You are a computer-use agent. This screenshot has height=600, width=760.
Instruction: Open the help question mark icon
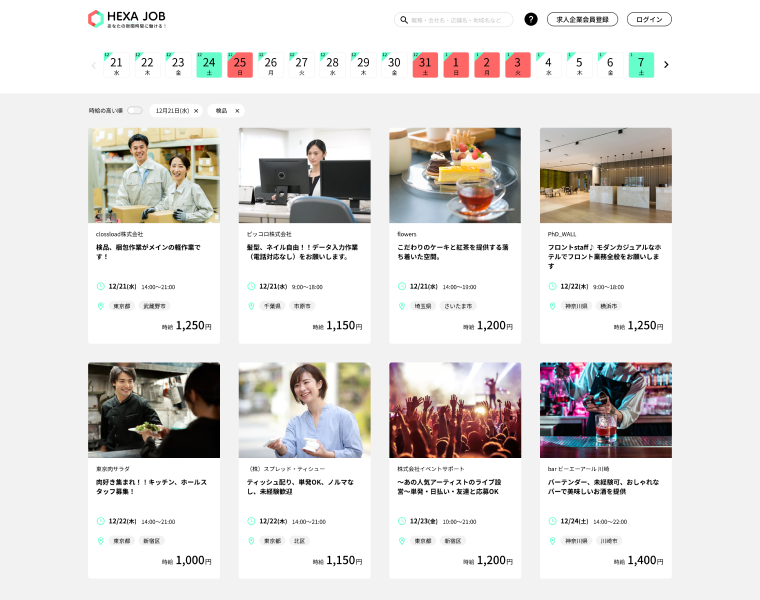click(531, 19)
